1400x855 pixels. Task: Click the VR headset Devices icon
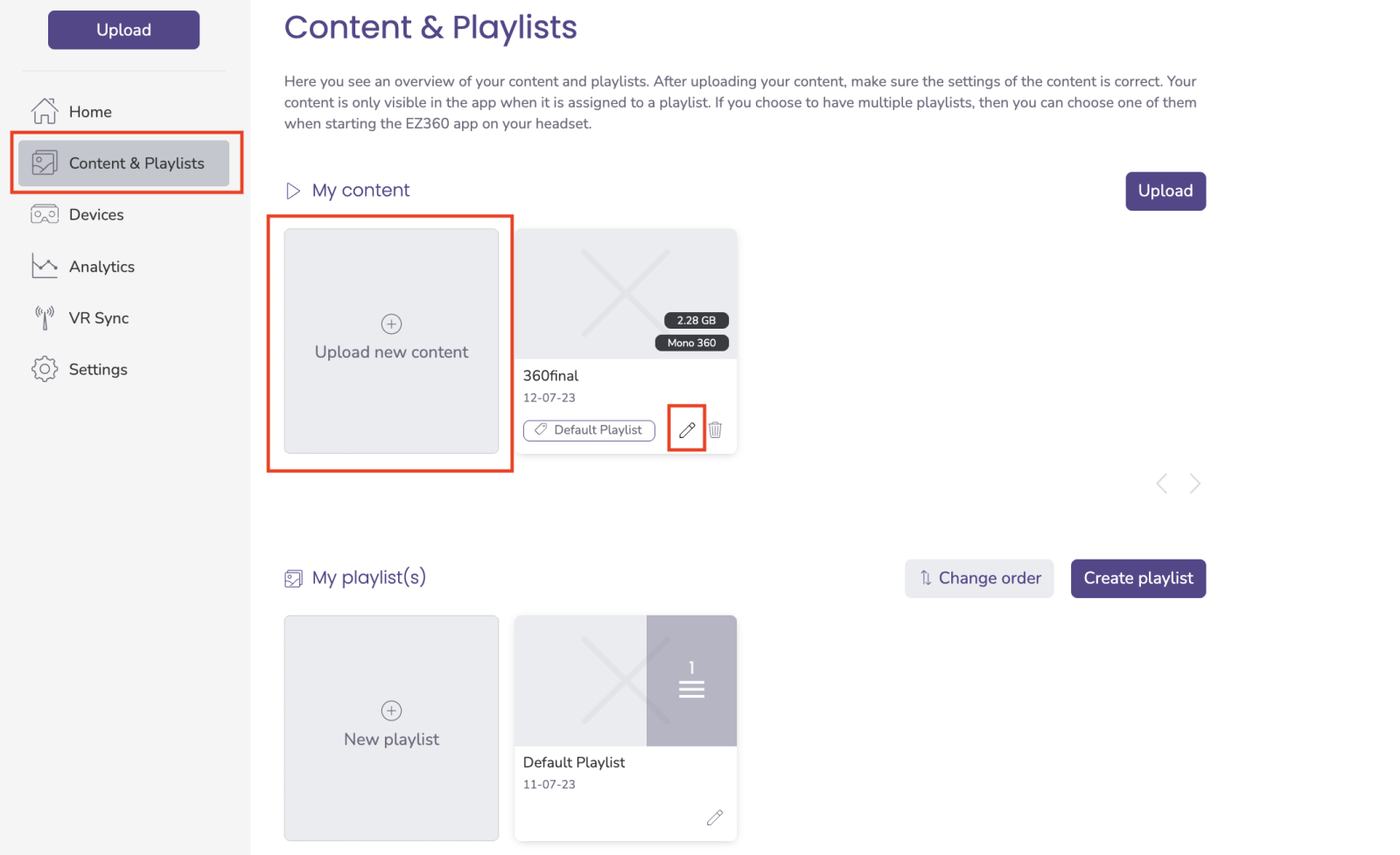[44, 214]
